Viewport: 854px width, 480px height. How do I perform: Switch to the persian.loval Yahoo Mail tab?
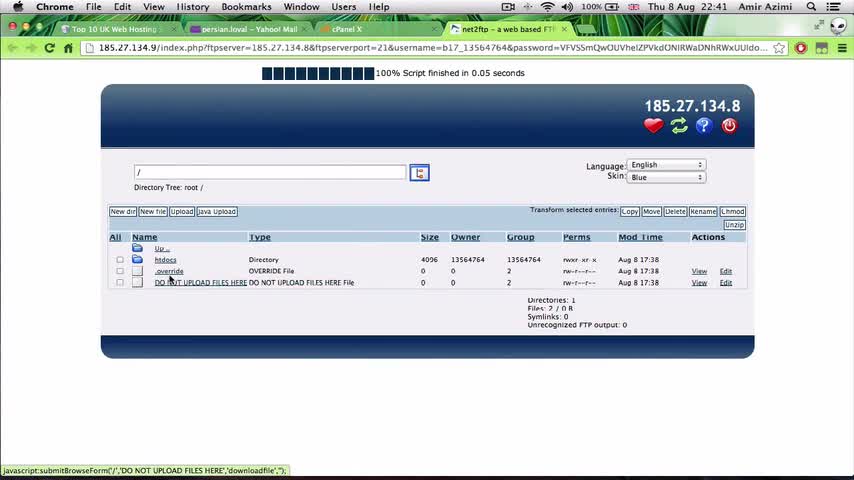[x=249, y=29]
